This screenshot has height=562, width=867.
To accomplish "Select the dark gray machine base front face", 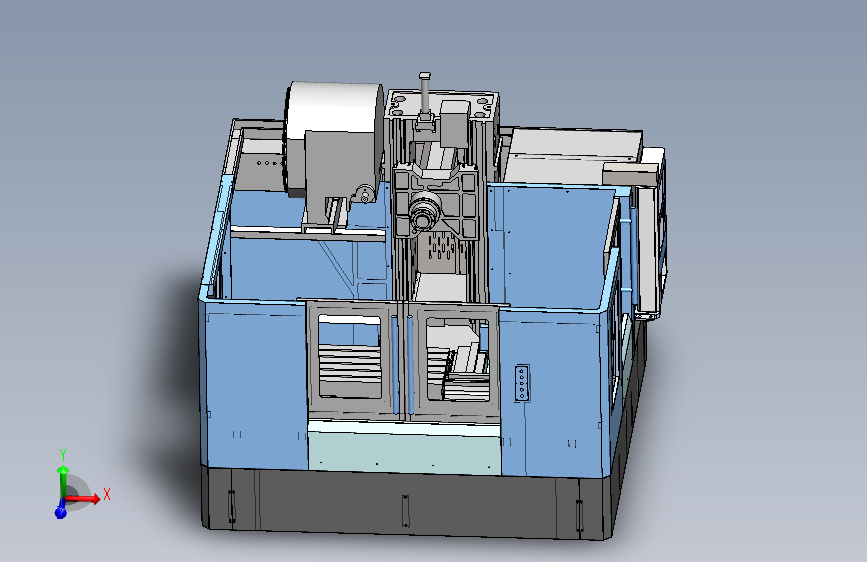I will (406, 503).
